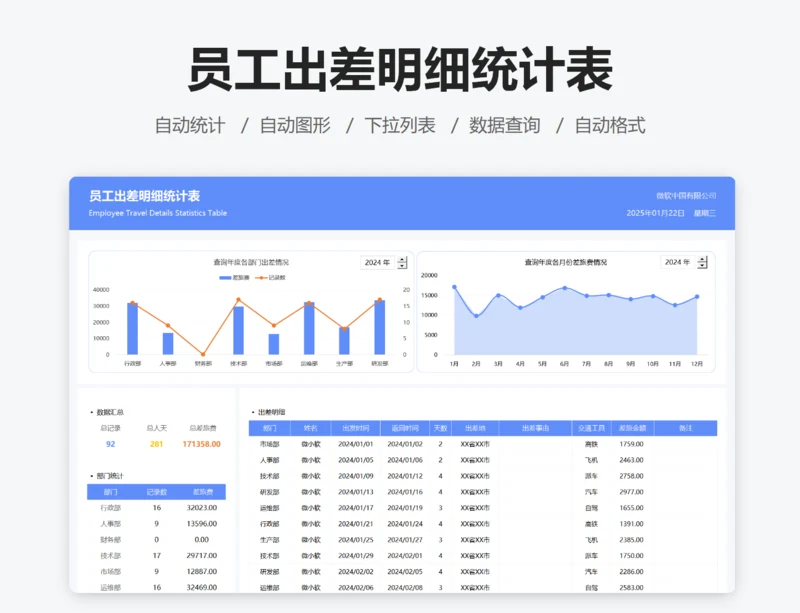Click the 1月 data point on right area chart
Image resolution: width=800 pixels, height=613 pixels.
pos(456,286)
